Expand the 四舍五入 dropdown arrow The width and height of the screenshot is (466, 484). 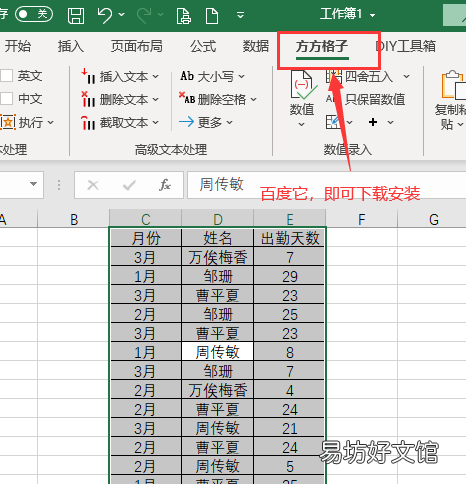[406, 77]
